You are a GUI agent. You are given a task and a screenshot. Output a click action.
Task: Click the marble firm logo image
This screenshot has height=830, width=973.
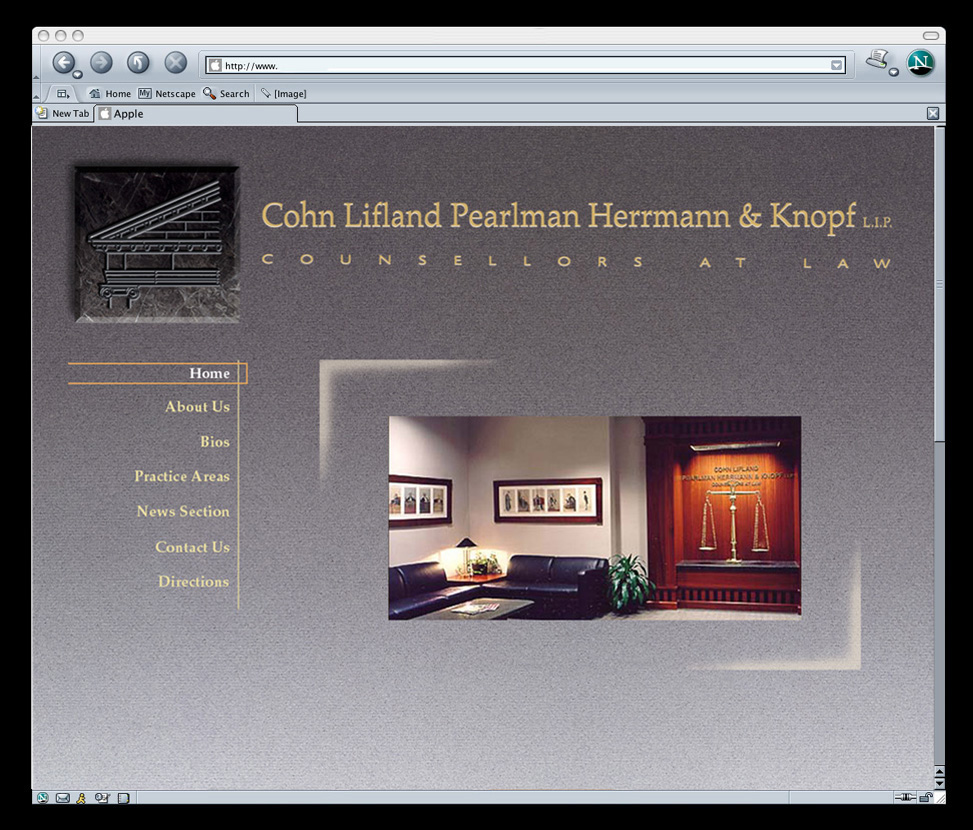coord(157,244)
